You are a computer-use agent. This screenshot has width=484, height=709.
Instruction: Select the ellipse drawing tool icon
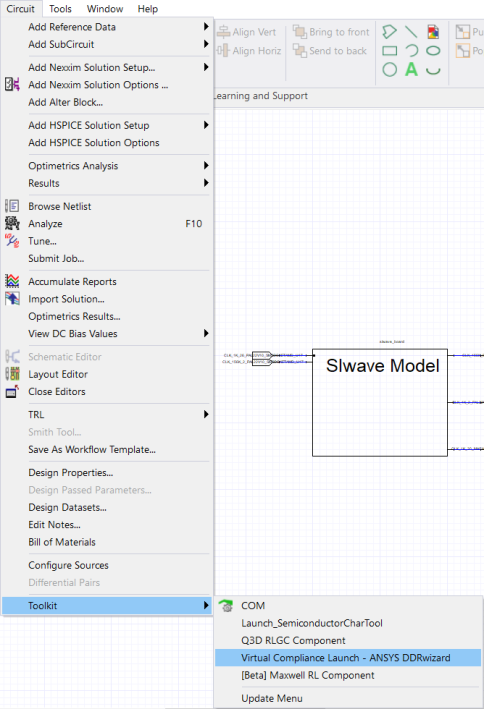pyautogui.click(x=433, y=51)
